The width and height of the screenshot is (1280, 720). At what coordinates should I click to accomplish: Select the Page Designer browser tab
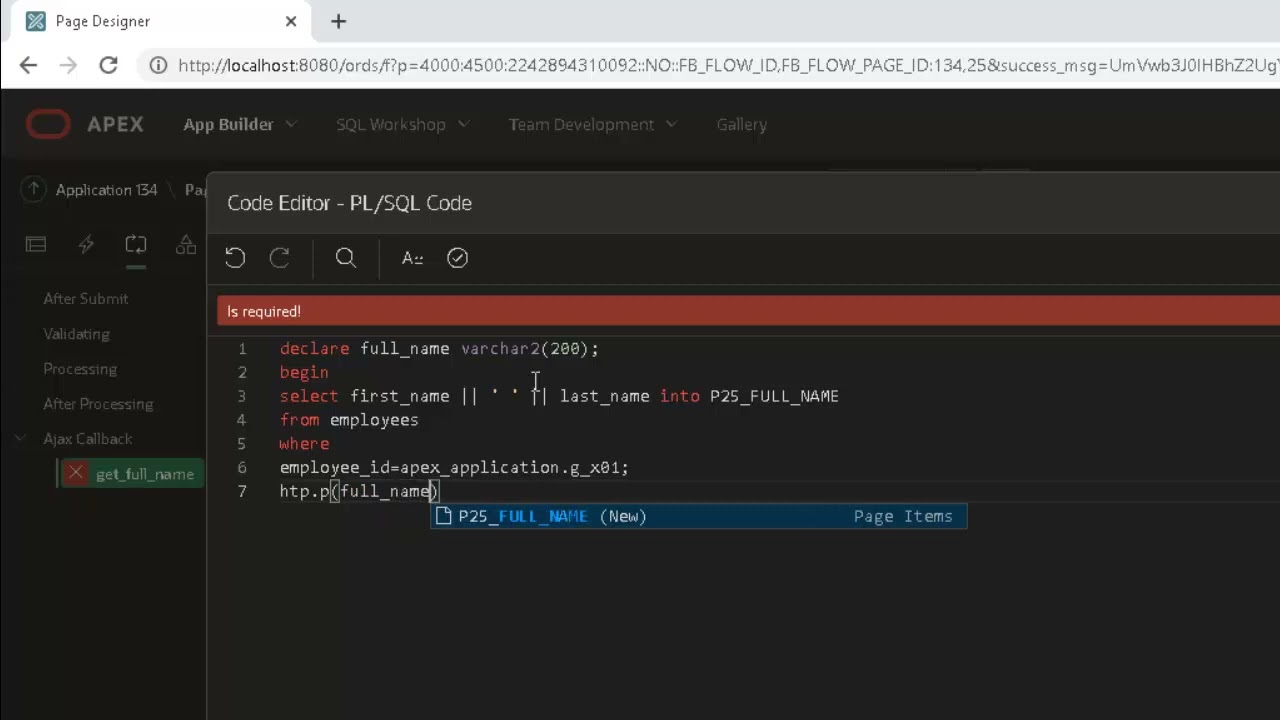click(160, 21)
